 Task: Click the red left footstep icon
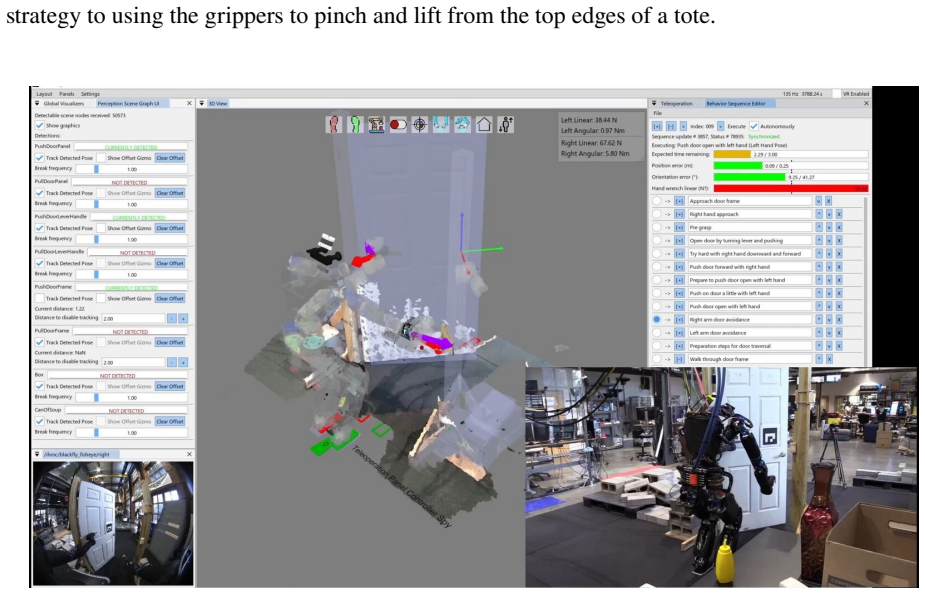tap(334, 124)
